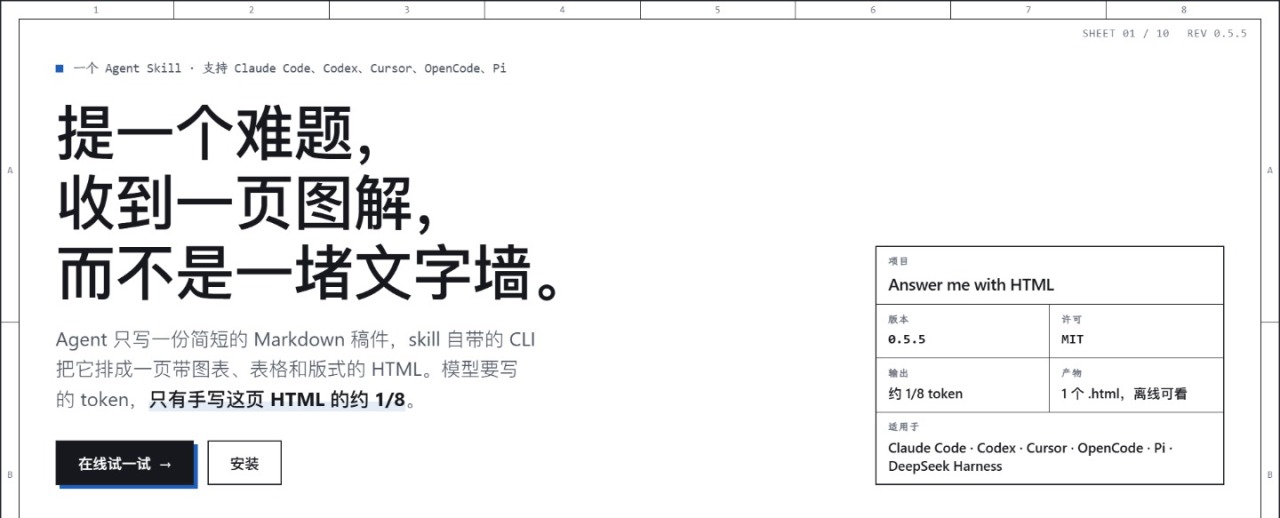
Task: Click the headline line 提一个难题,
Action: (216, 134)
